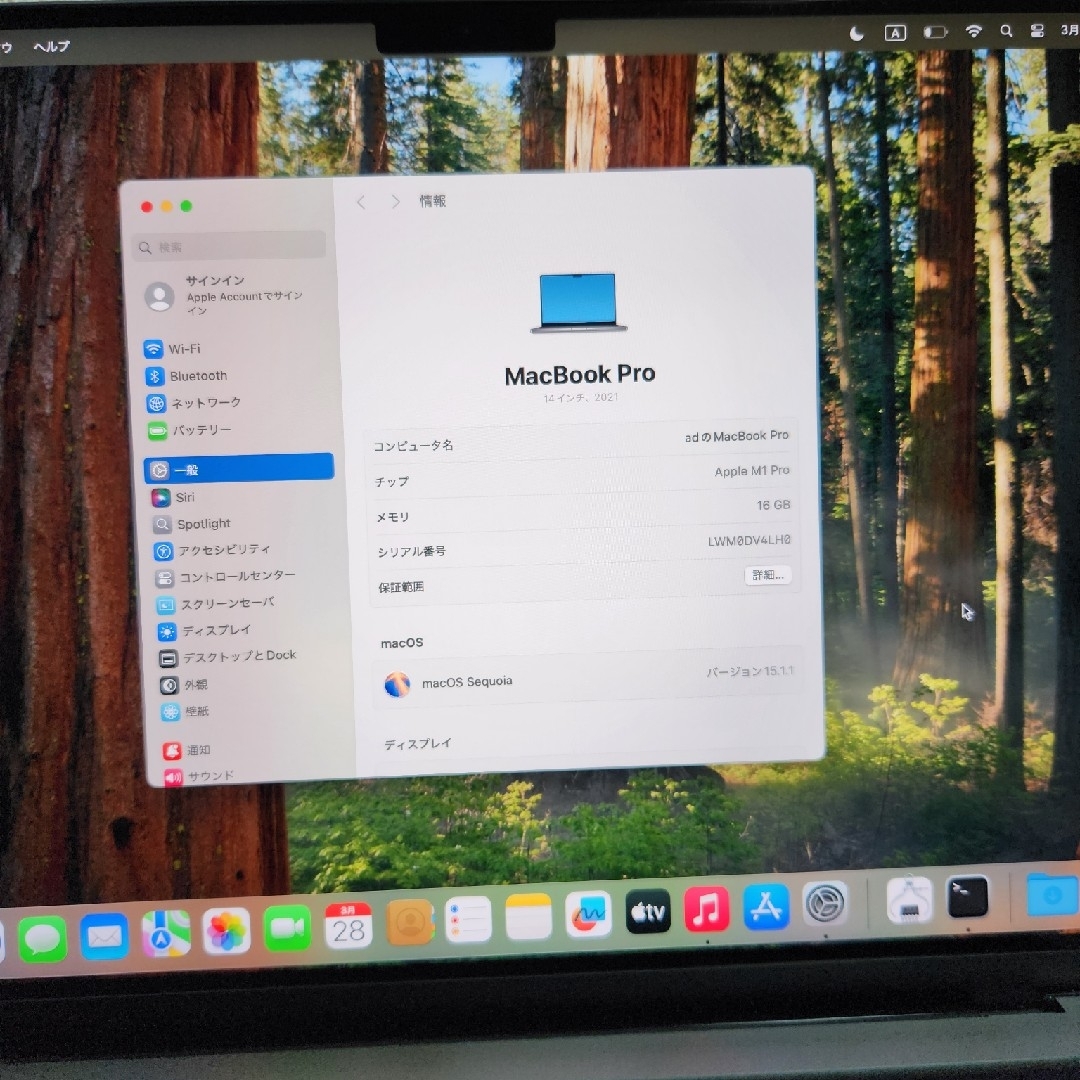The height and width of the screenshot is (1080, 1080).
Task: Click the 検索 search field
Action: pyautogui.click(x=229, y=246)
